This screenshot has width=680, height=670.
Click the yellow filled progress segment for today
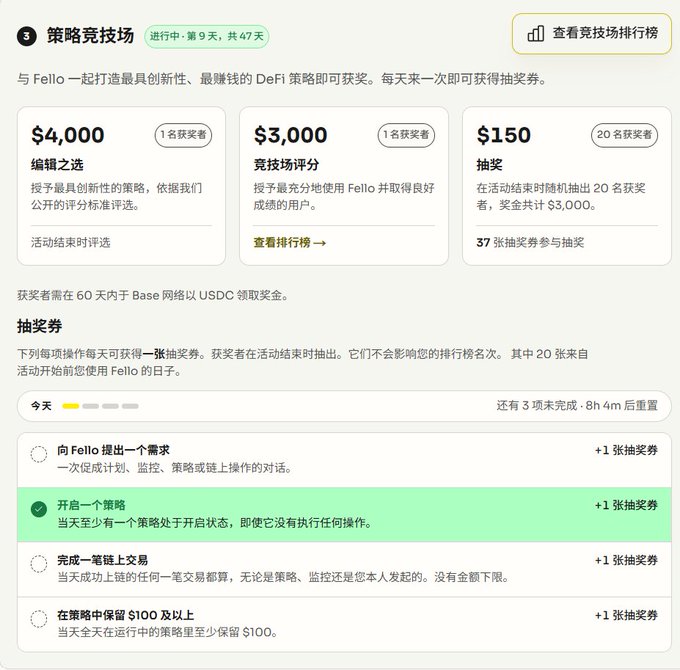coord(71,406)
